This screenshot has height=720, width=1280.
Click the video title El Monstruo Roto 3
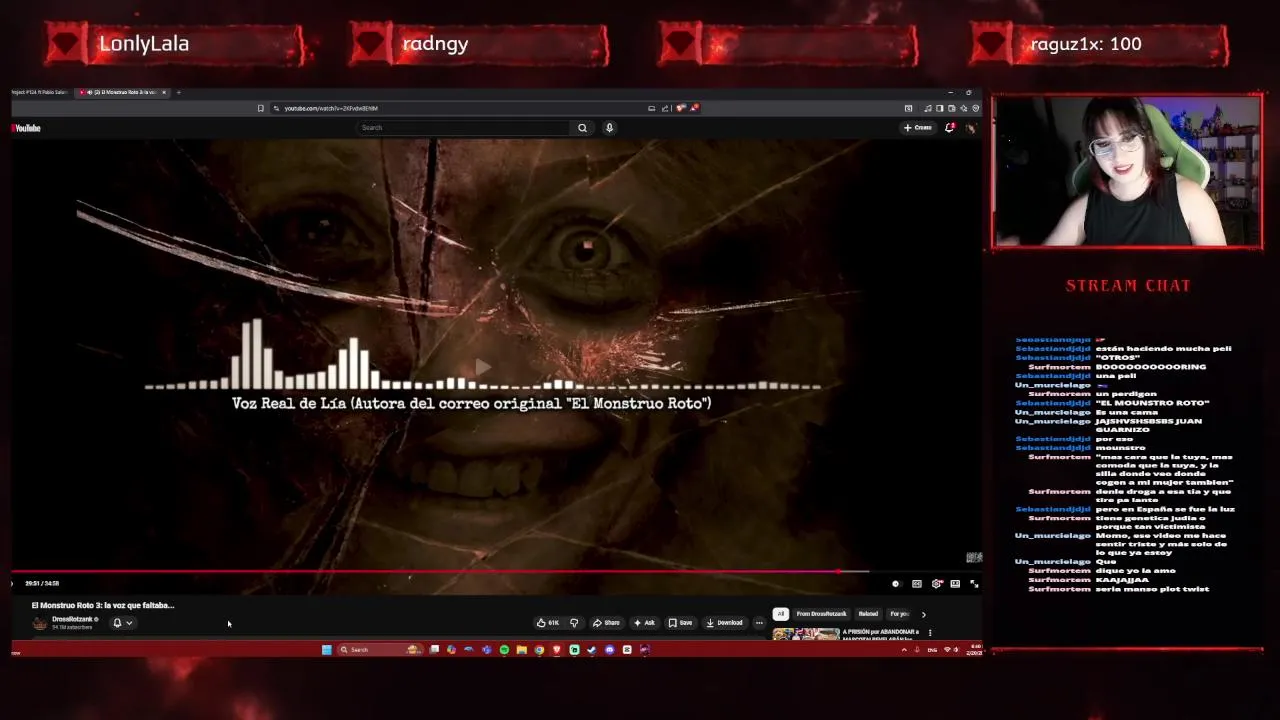click(103, 605)
